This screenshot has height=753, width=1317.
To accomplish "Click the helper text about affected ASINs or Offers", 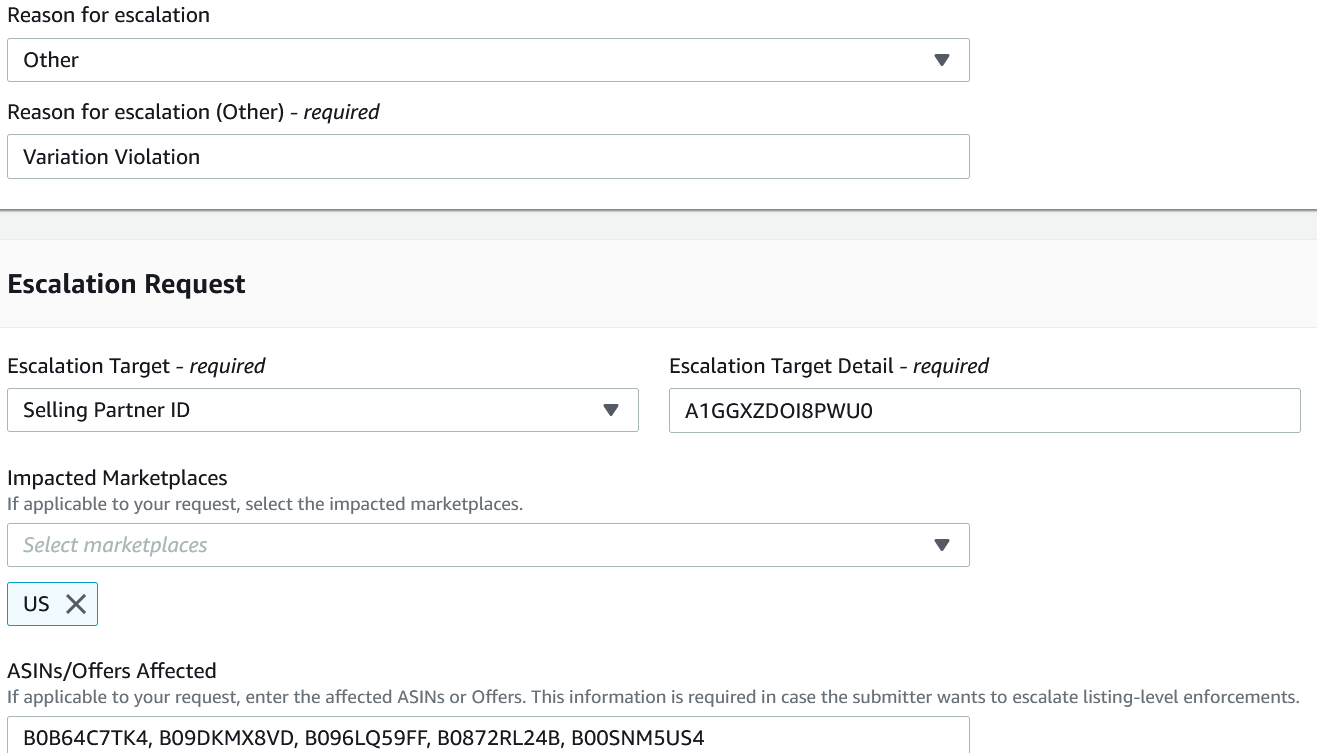I will click(x=653, y=697).
